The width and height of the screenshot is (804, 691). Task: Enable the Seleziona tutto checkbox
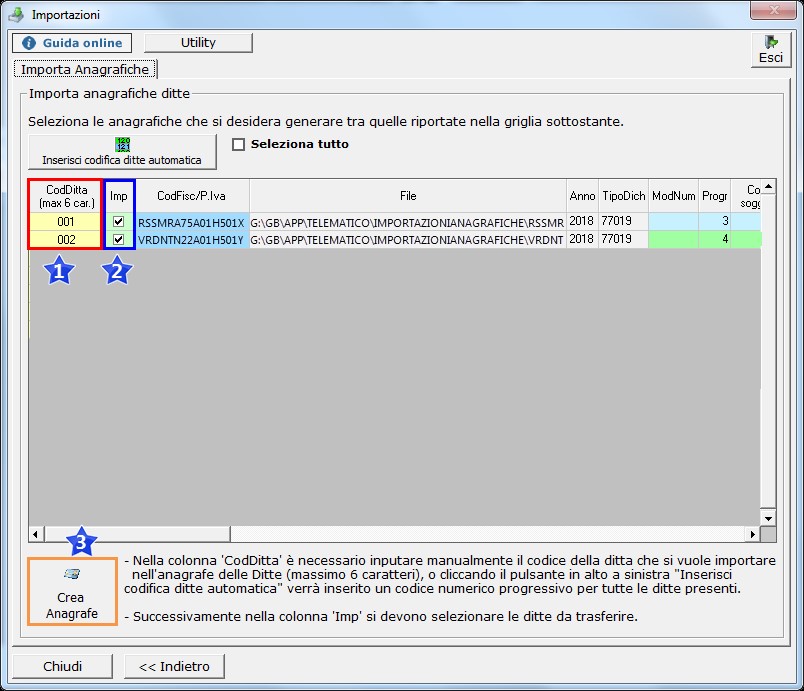click(238, 145)
